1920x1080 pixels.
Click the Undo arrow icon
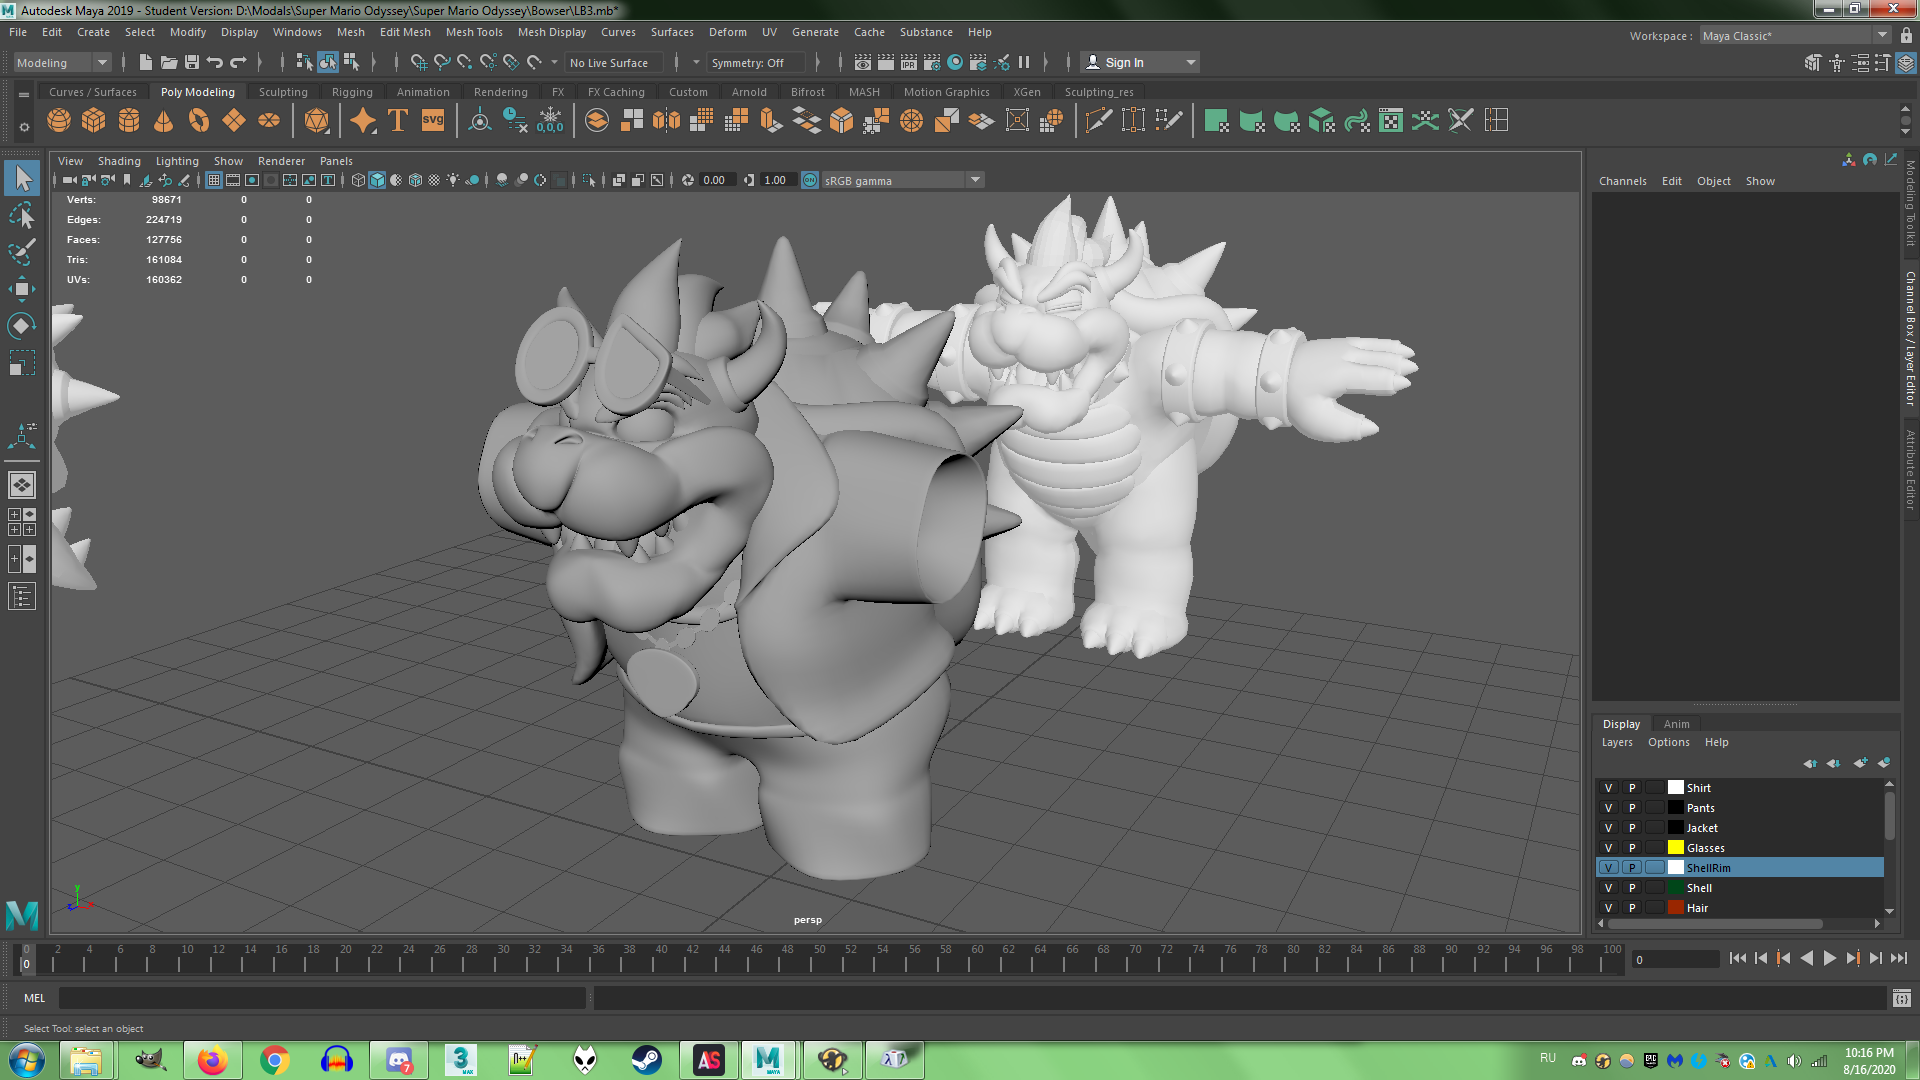215,63
